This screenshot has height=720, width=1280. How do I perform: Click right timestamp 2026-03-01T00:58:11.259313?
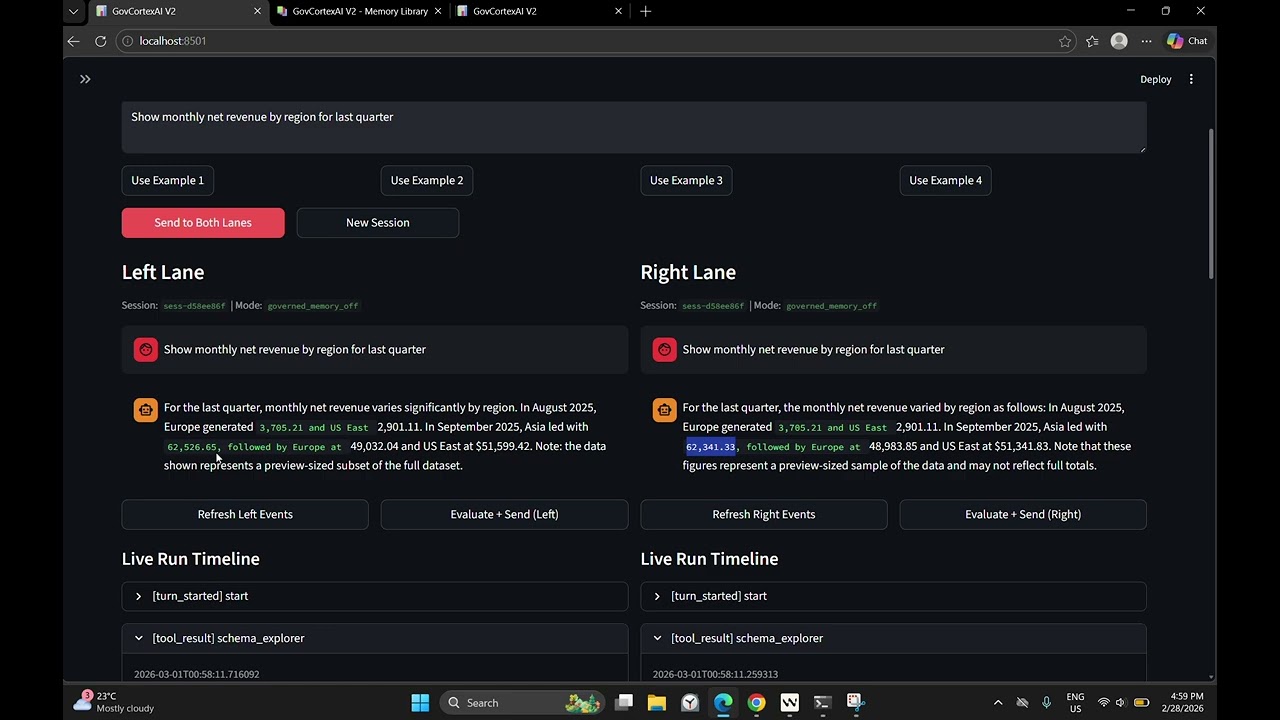pos(715,674)
